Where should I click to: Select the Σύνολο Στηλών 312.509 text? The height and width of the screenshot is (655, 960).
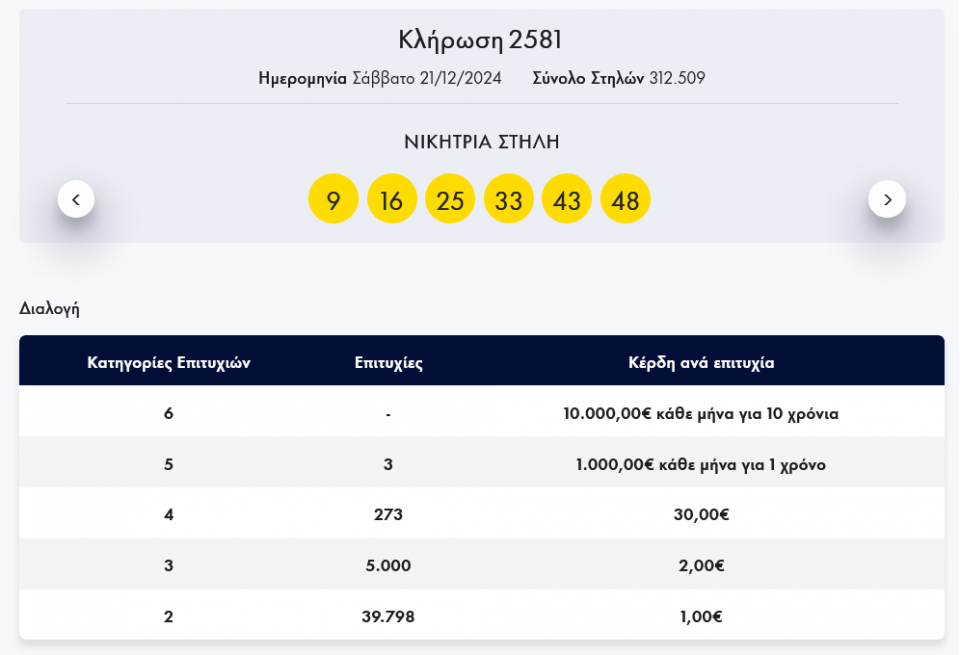point(619,78)
